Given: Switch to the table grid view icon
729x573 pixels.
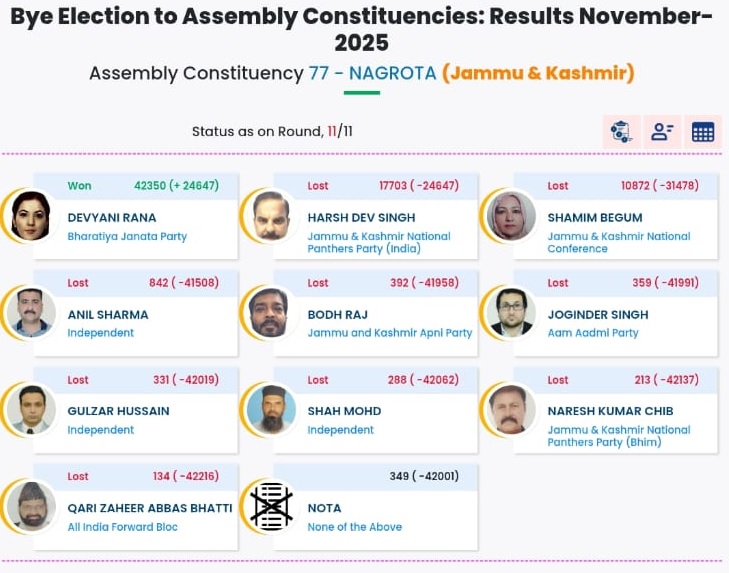Looking at the screenshot, I should coord(702,131).
